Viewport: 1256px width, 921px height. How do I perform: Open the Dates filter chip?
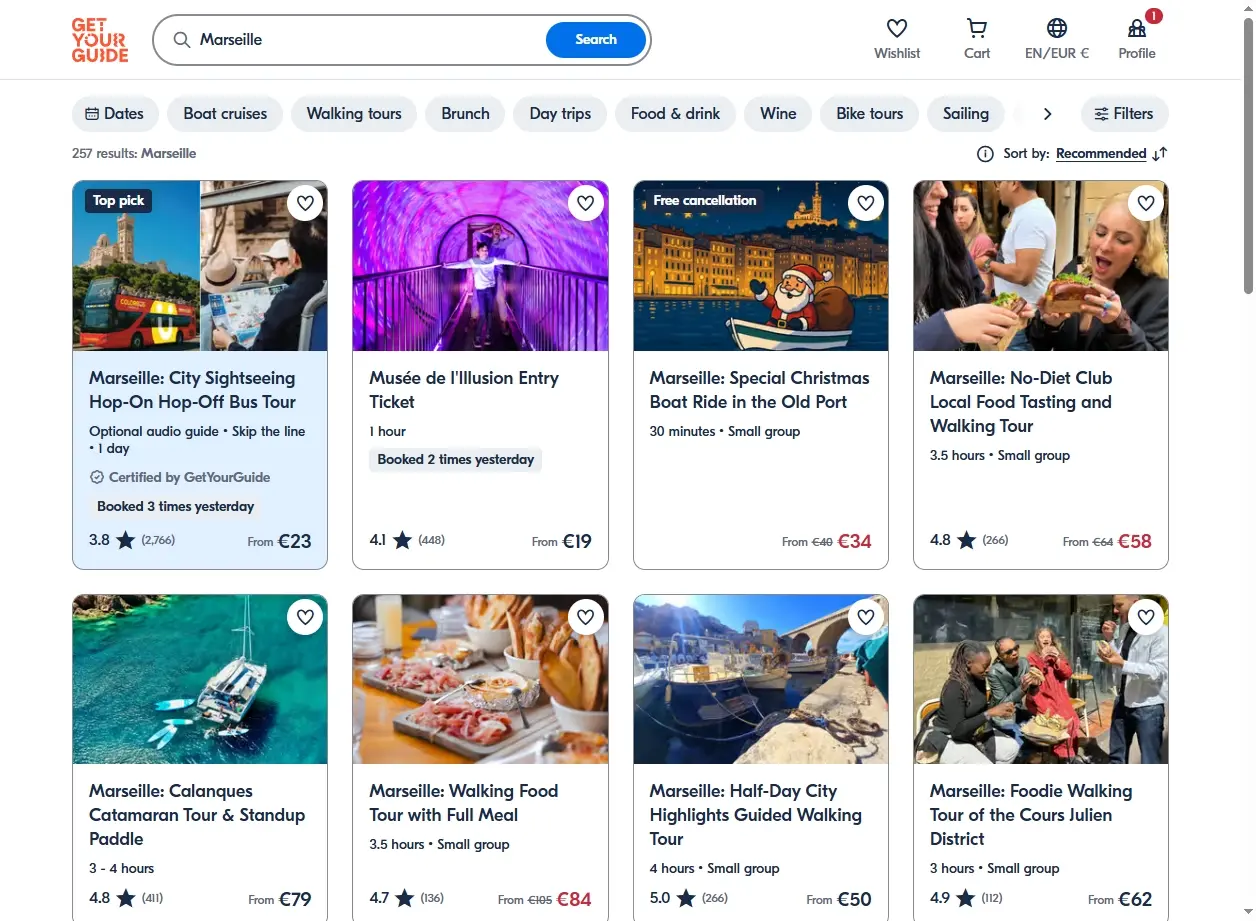(x=115, y=114)
